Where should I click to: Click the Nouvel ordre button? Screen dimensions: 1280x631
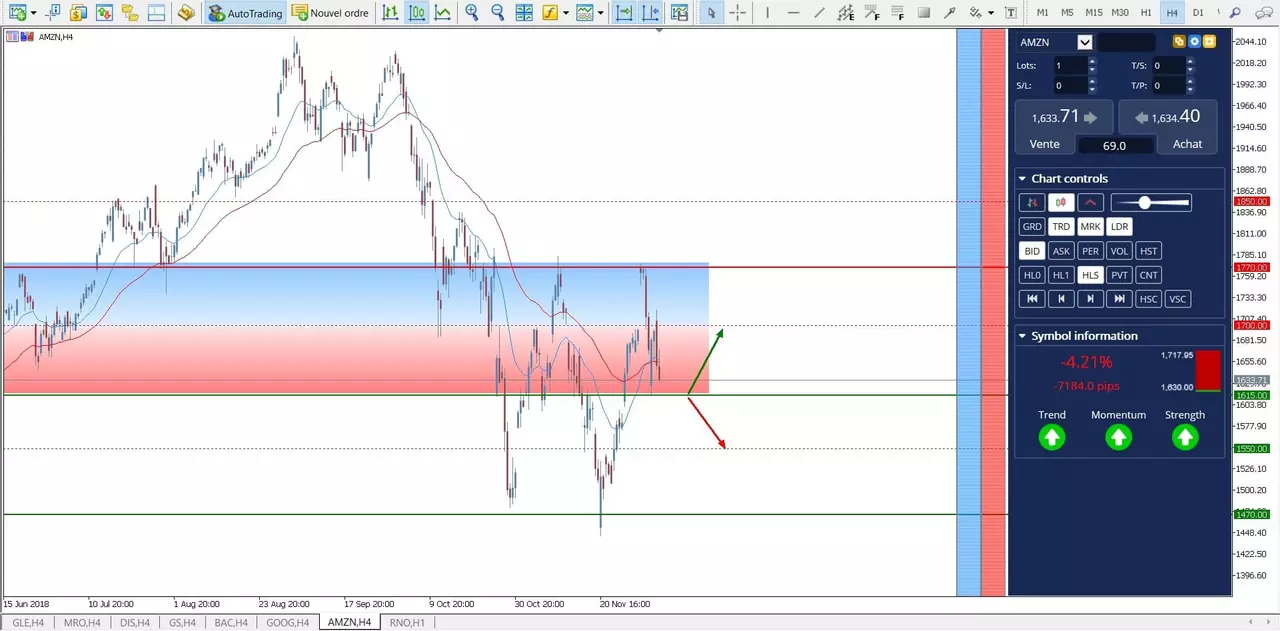coord(330,13)
